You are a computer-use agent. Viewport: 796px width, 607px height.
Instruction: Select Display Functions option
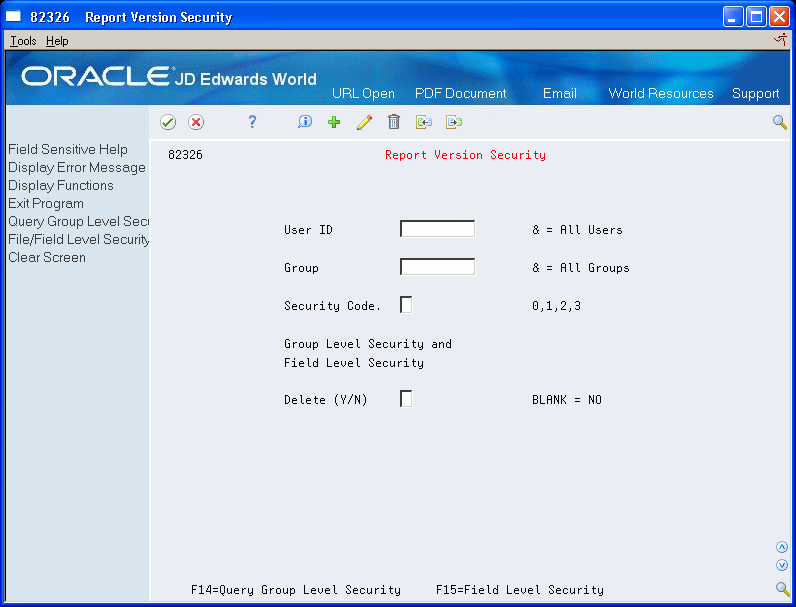click(60, 185)
